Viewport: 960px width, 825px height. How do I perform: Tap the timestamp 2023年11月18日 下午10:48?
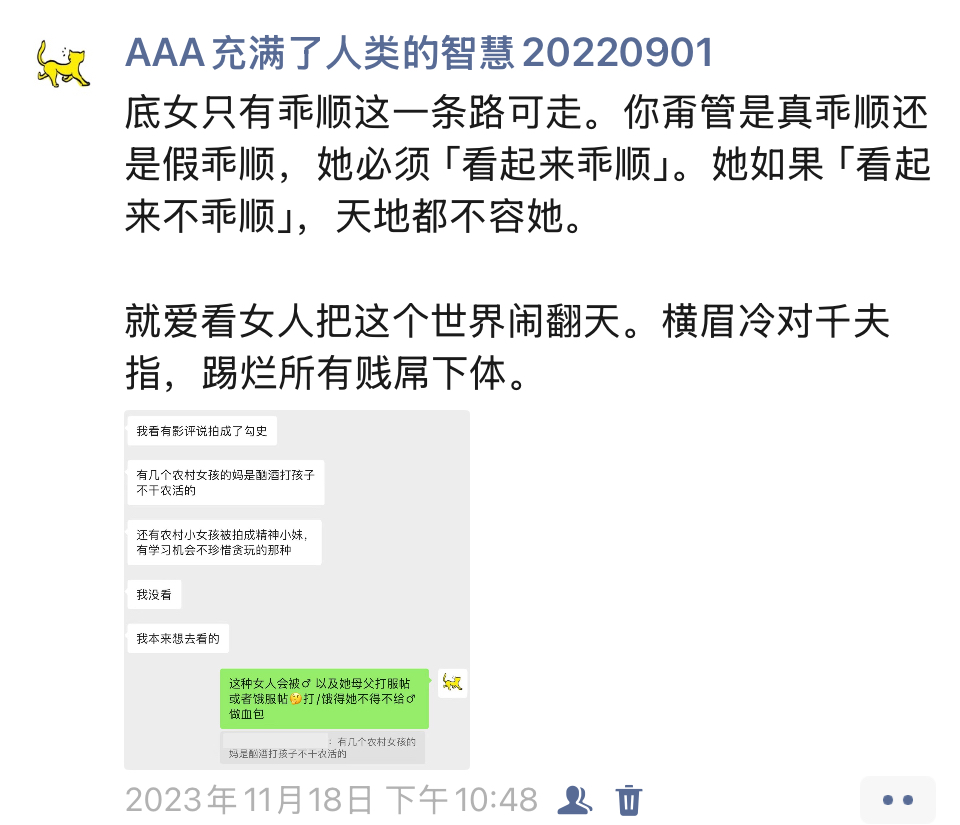(x=331, y=800)
